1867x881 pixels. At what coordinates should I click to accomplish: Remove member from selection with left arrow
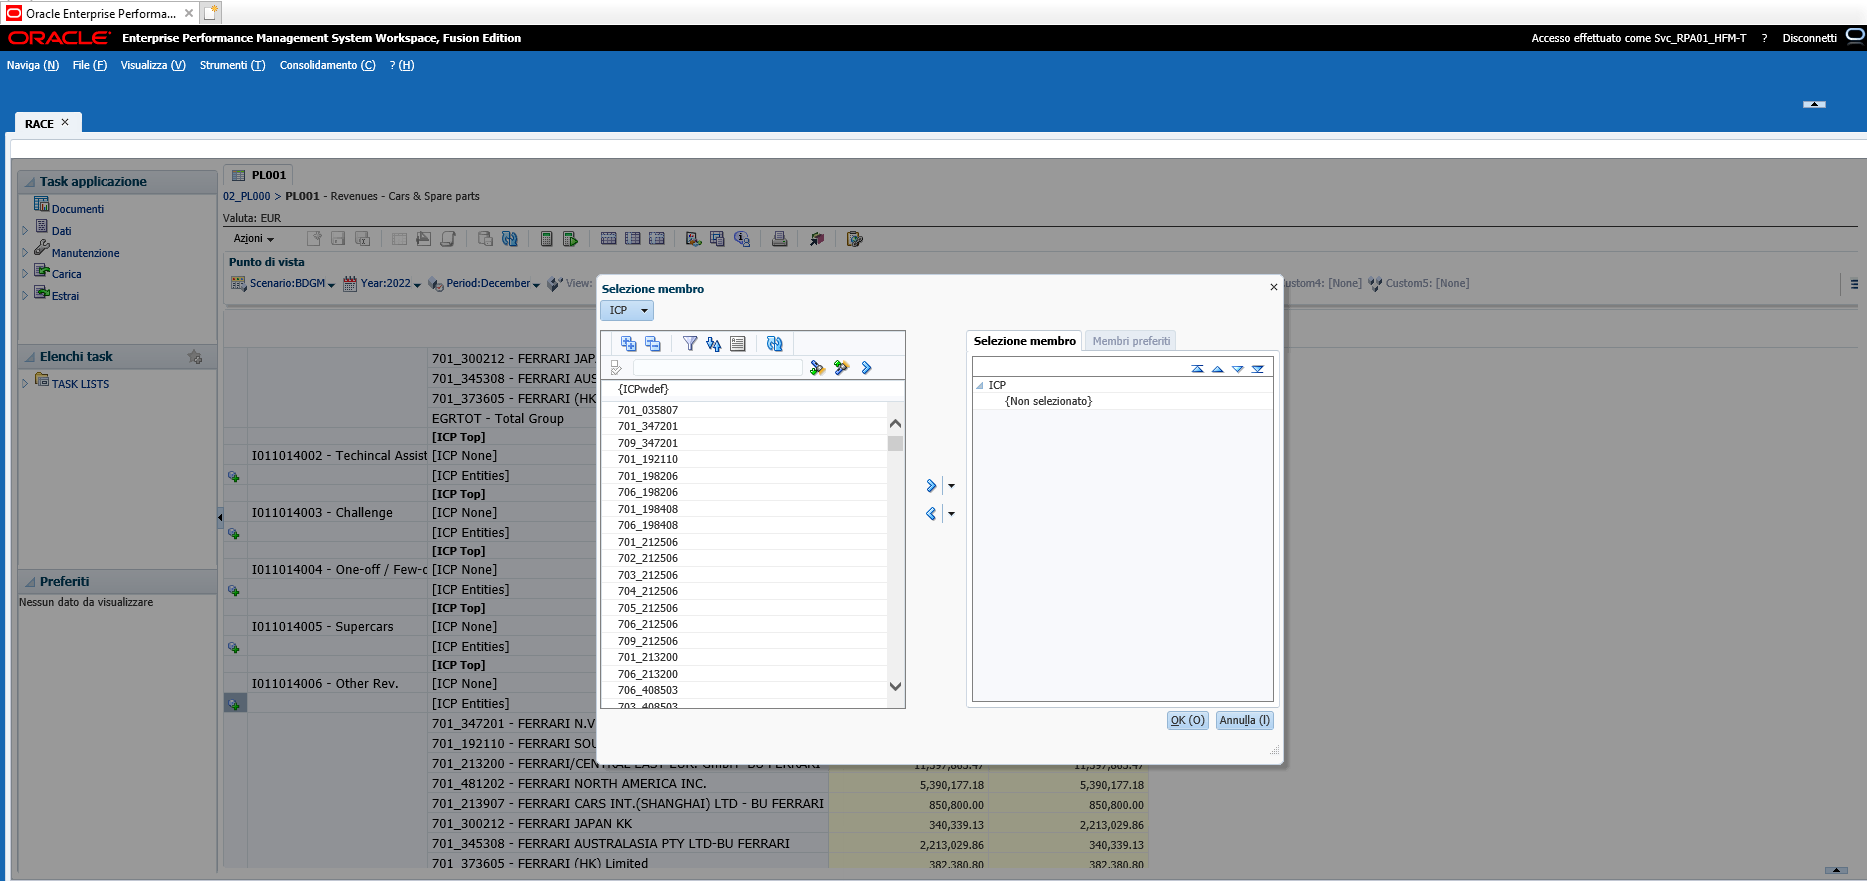tap(931, 514)
